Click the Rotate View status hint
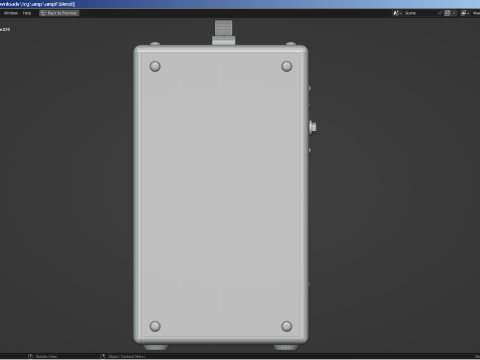 [x=43, y=356]
